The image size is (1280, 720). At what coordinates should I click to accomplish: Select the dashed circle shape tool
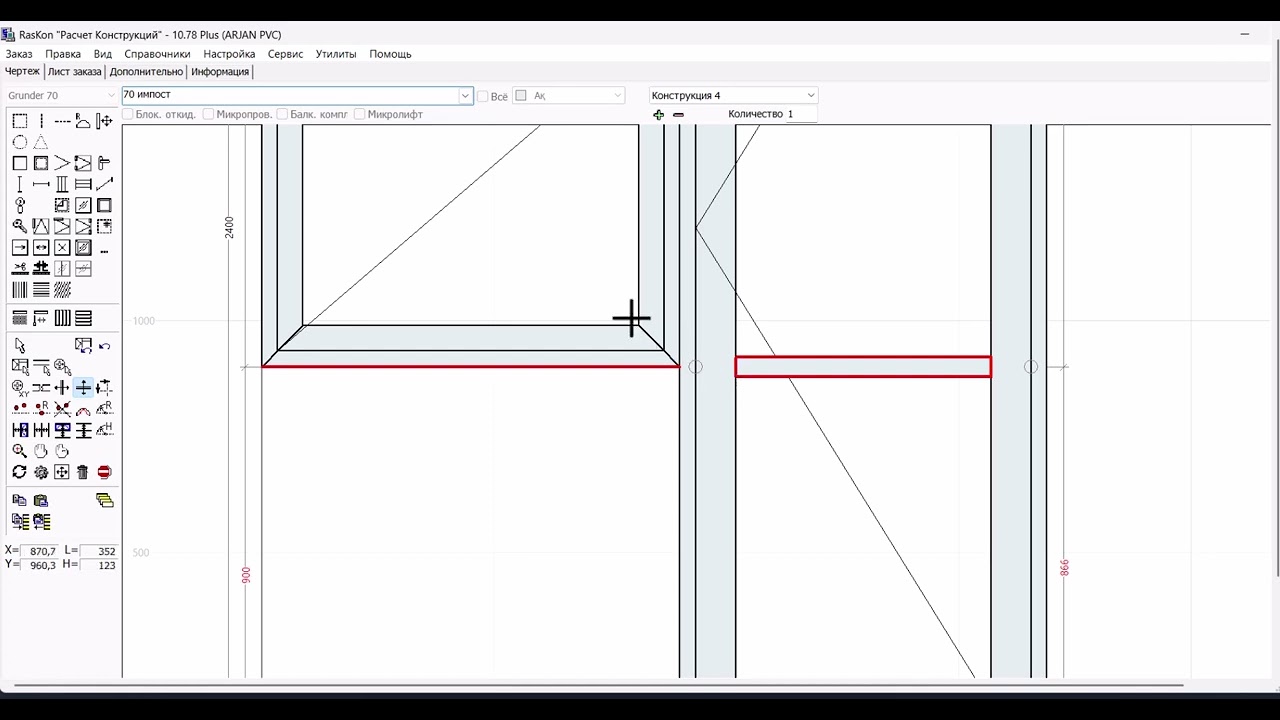(19, 142)
